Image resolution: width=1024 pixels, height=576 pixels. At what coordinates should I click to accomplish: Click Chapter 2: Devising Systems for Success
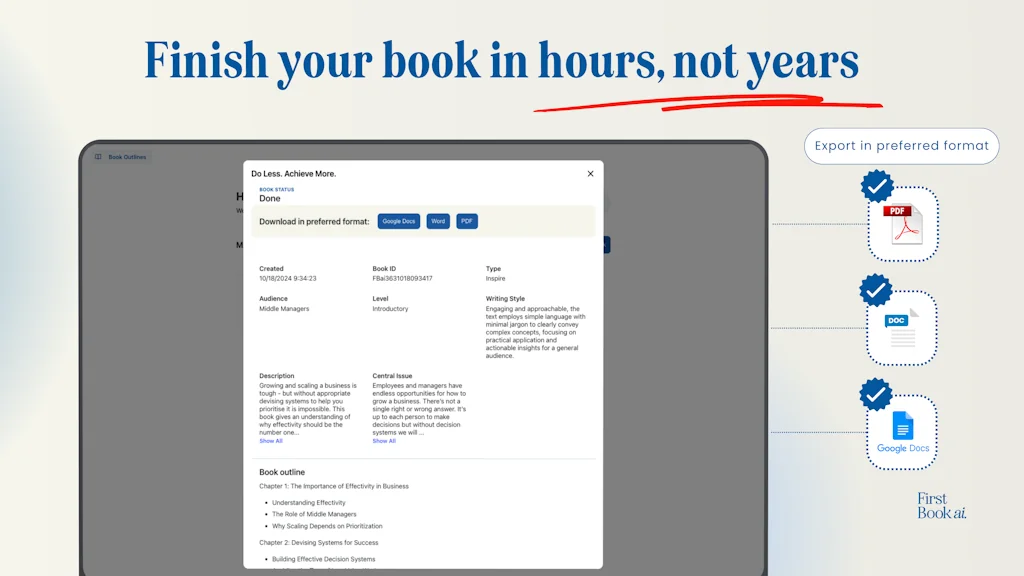click(x=319, y=544)
